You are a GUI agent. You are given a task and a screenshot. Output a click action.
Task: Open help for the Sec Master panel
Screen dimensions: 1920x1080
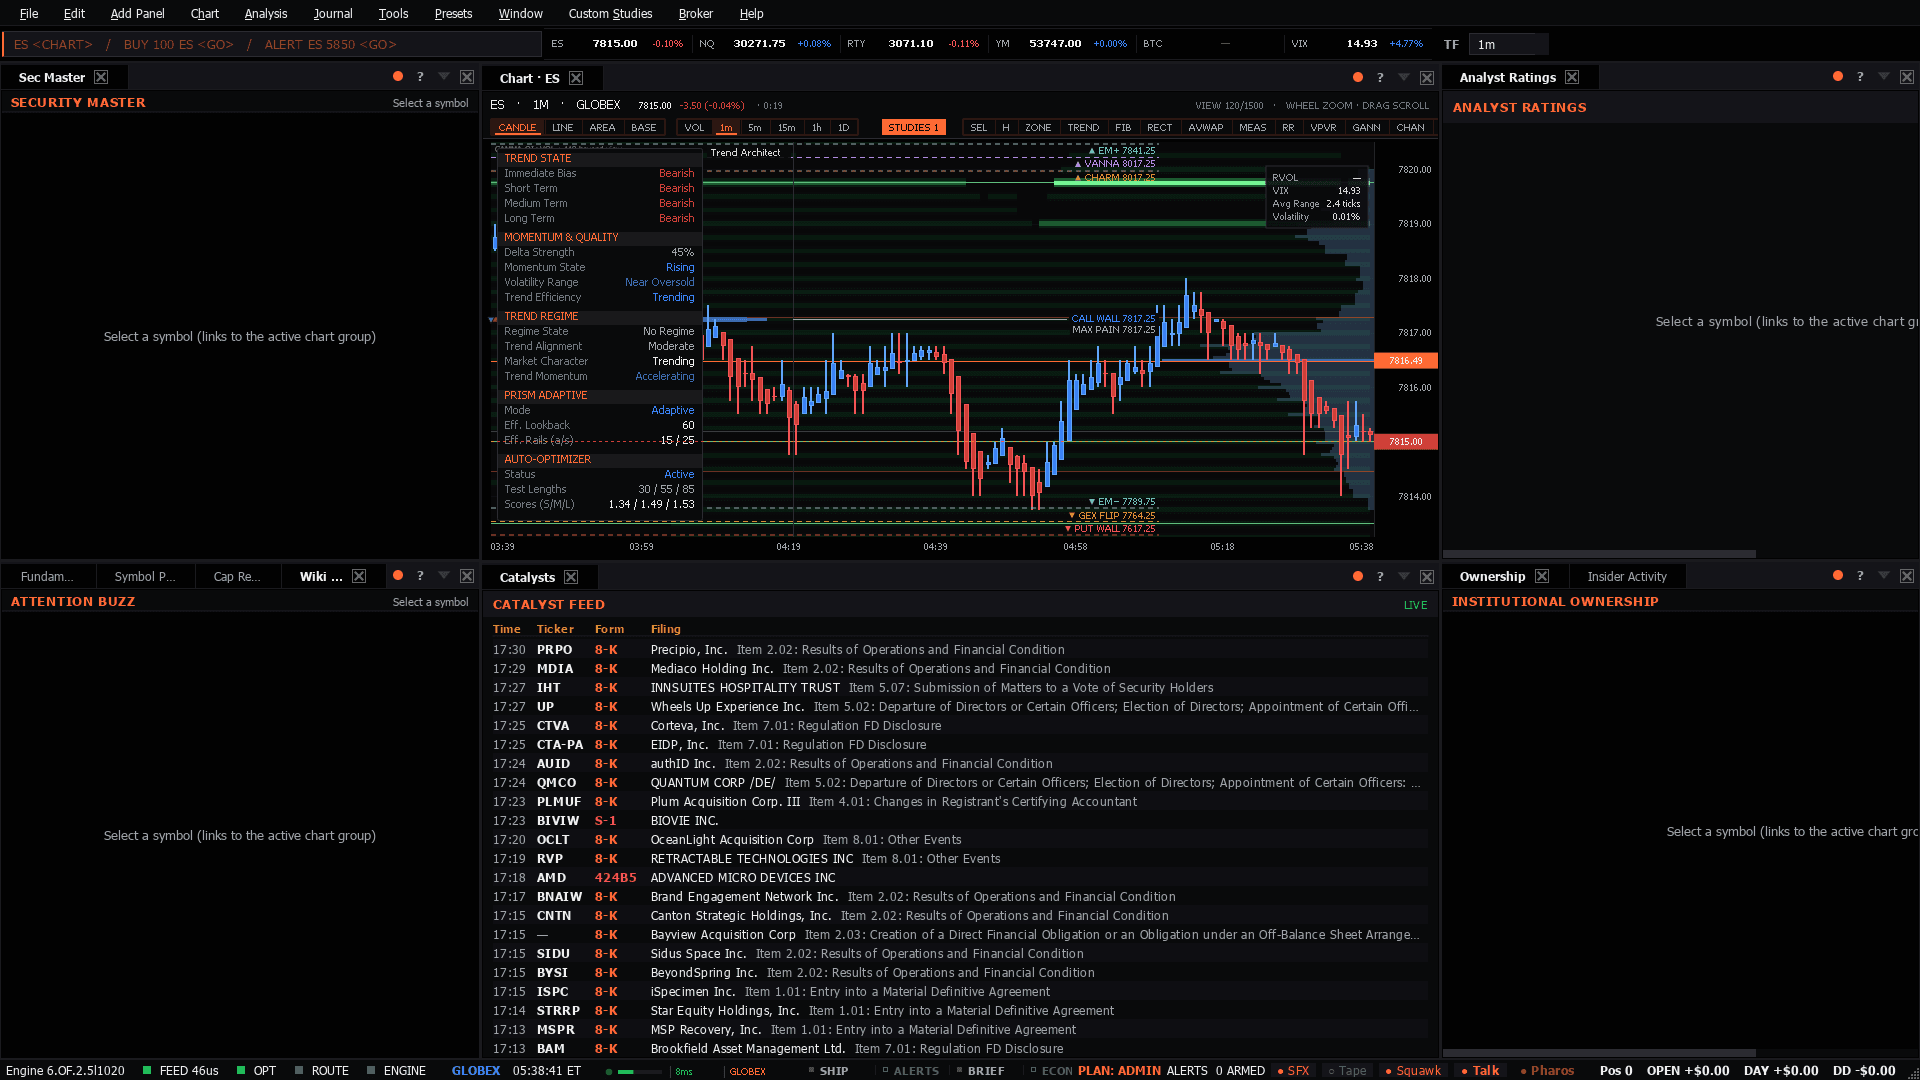click(420, 77)
